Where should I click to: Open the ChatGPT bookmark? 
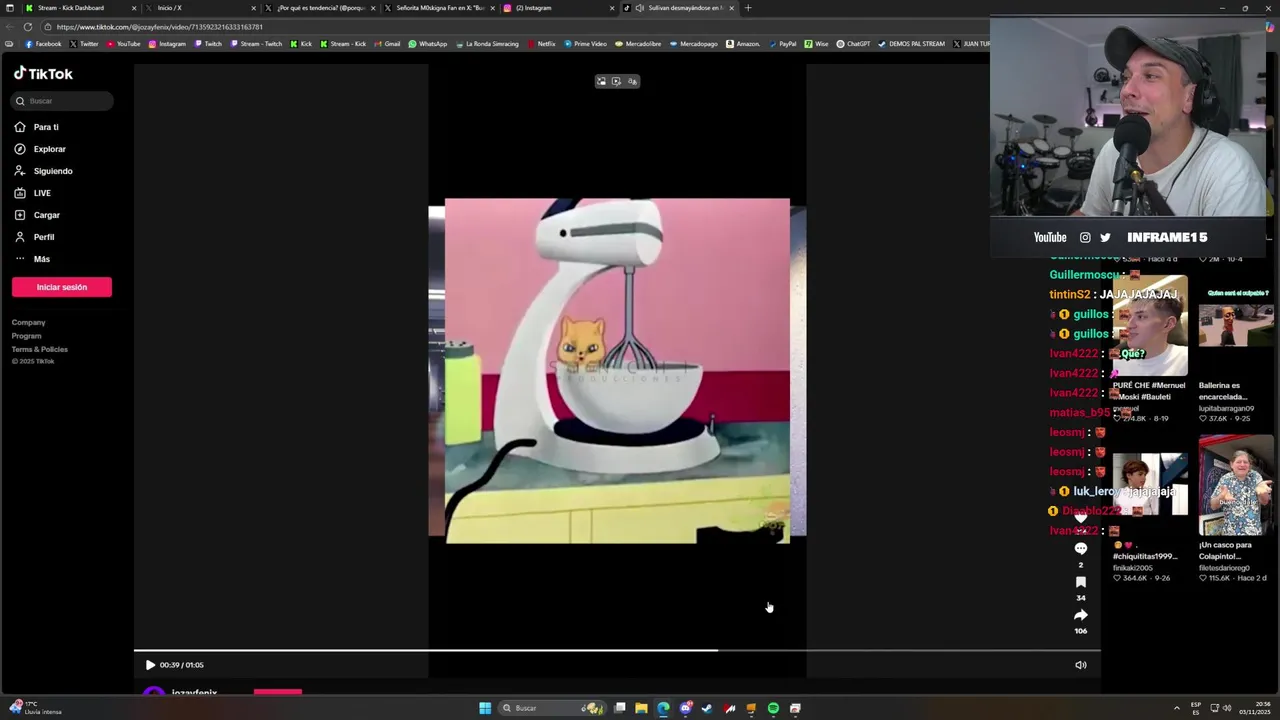pos(853,44)
